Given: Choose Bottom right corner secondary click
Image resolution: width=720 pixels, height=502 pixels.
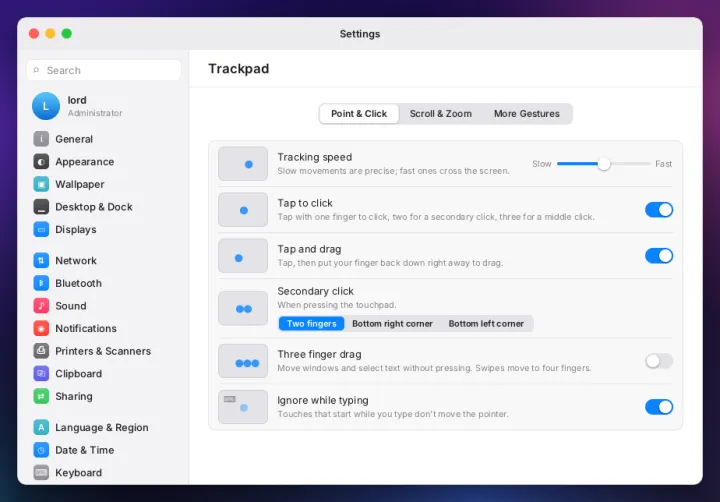Looking at the screenshot, I should (393, 324).
